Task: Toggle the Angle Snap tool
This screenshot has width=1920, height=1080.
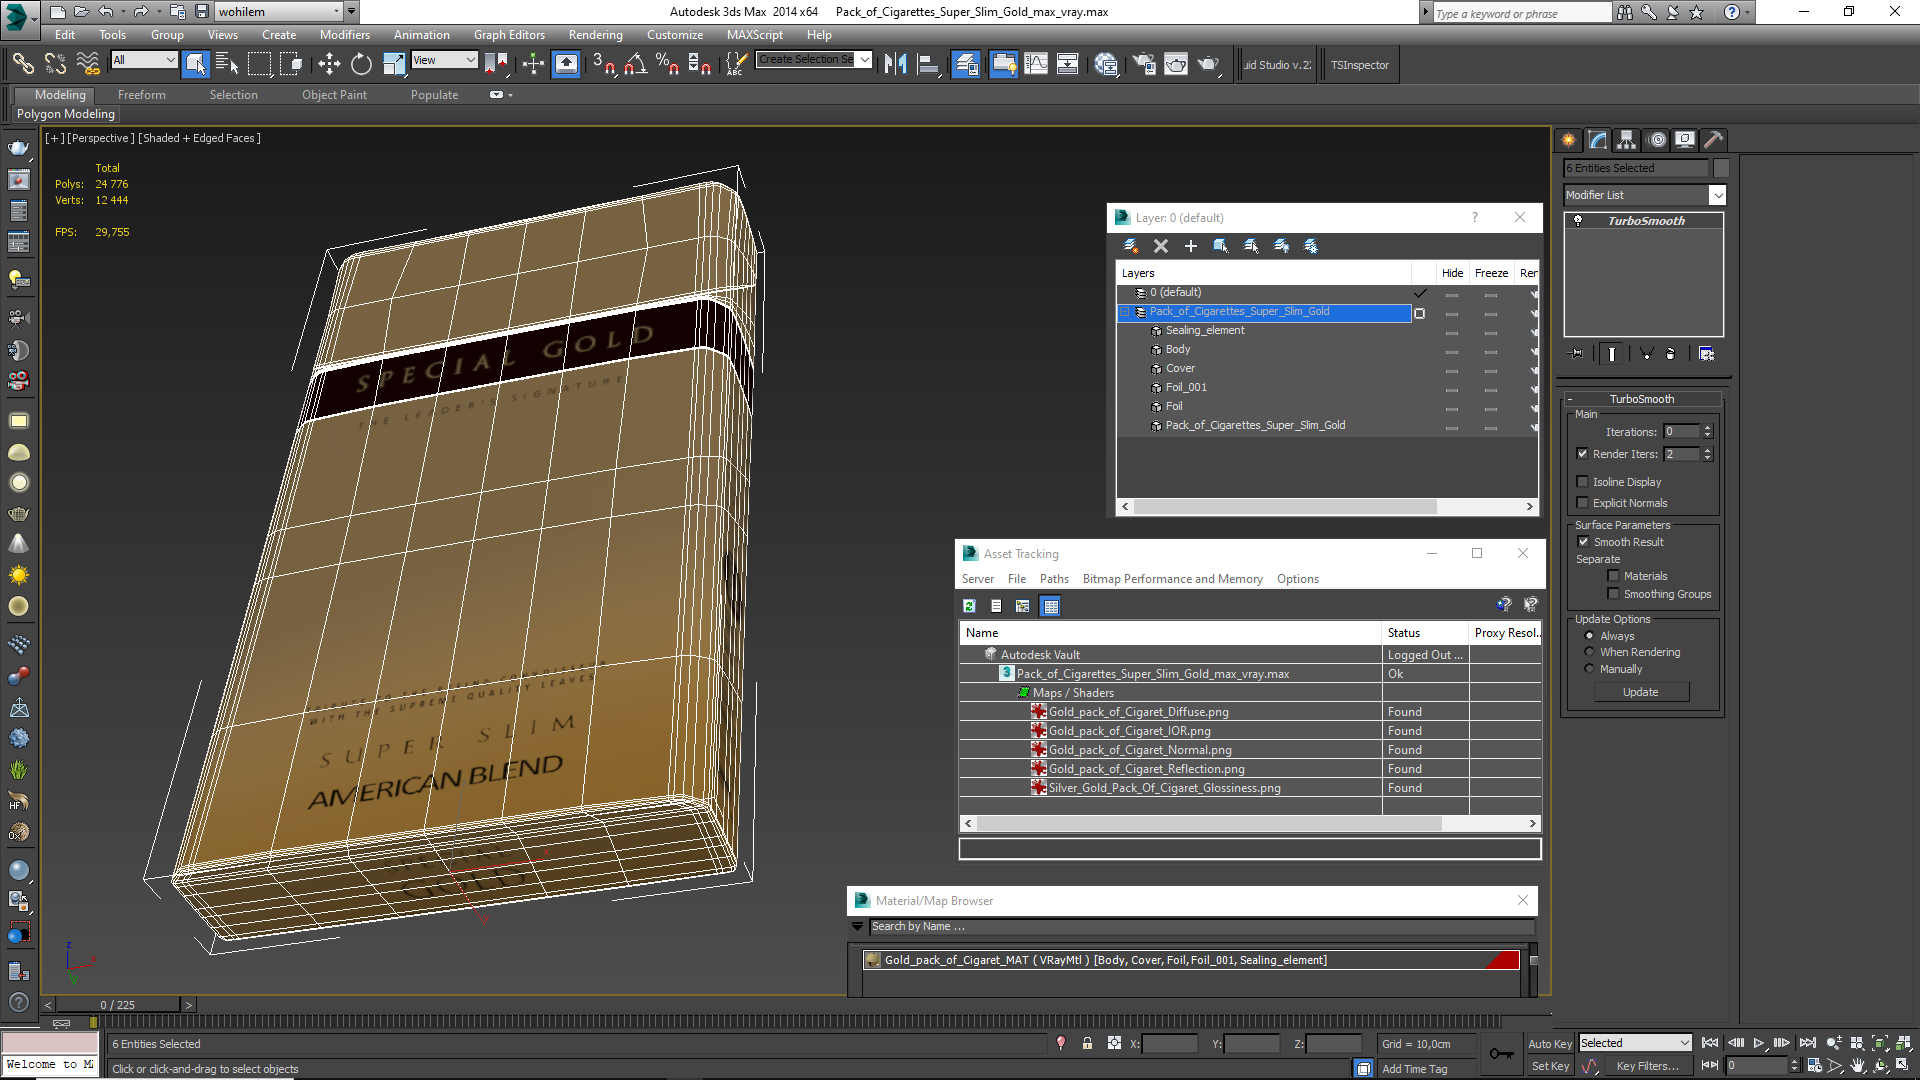Action: click(635, 64)
